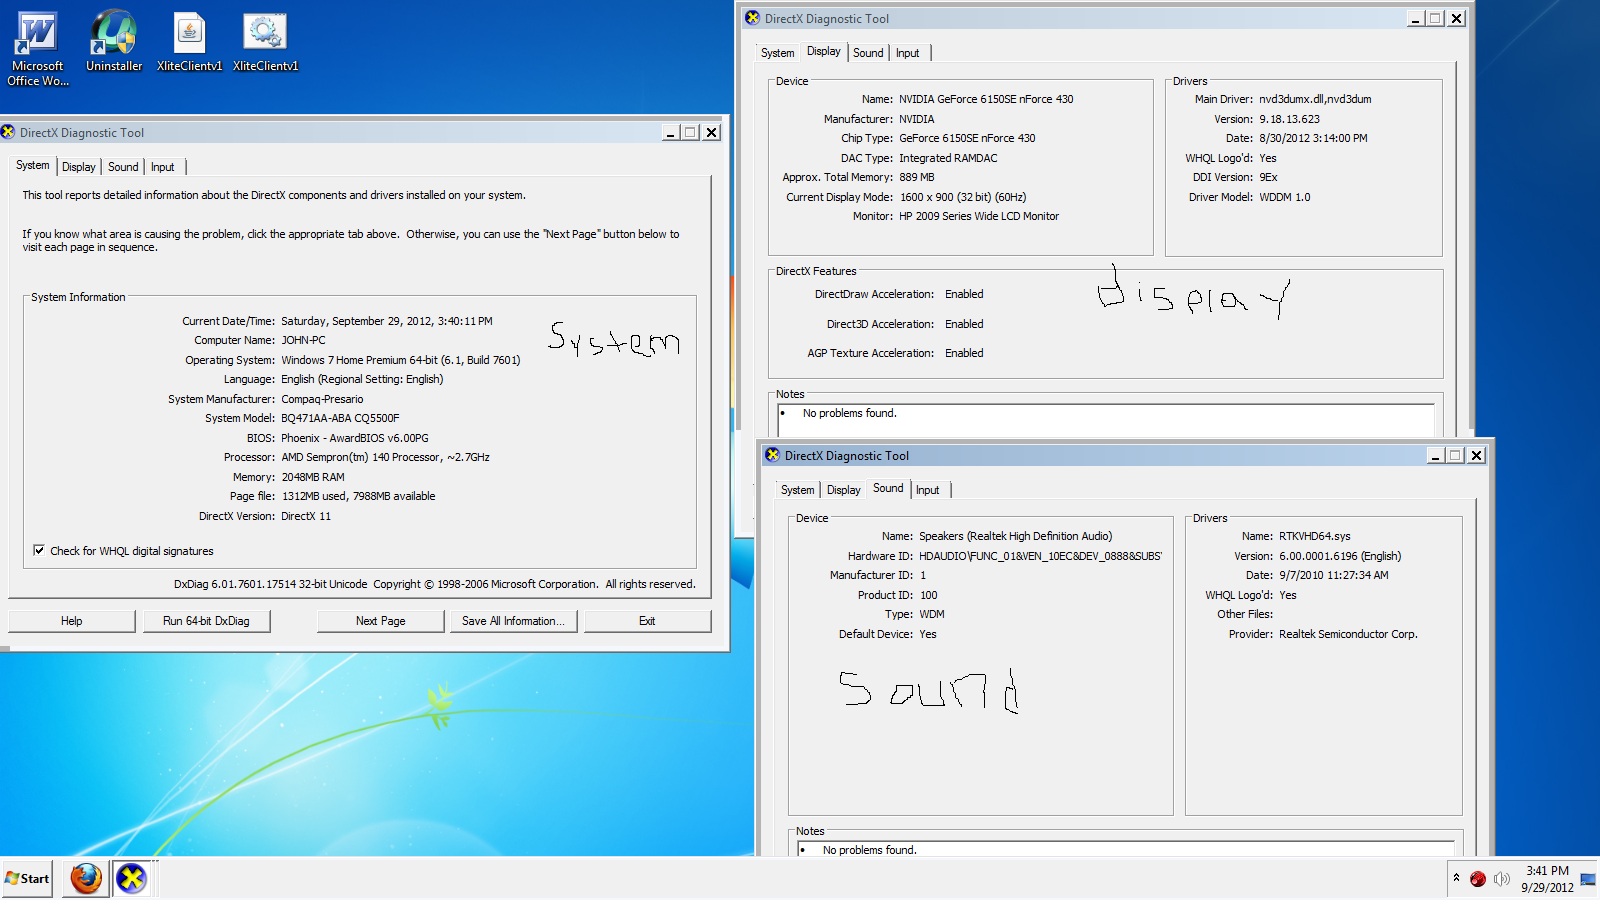Click the Exit button
1600x908 pixels.
(647, 621)
